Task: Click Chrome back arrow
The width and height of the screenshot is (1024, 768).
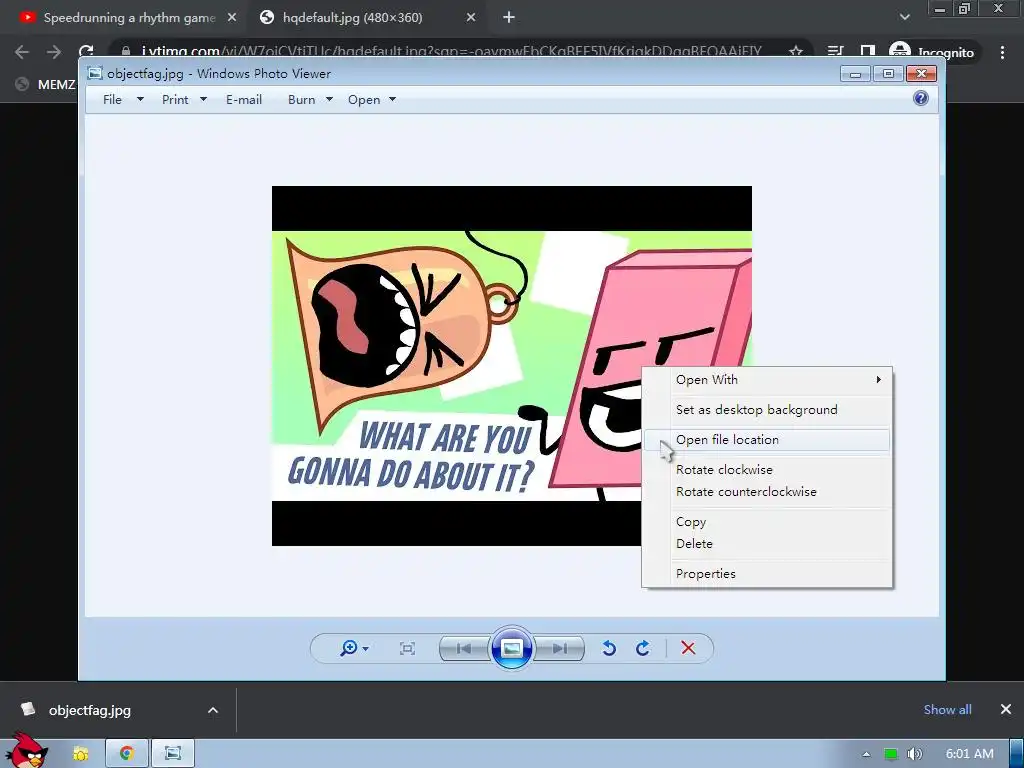Action: click(22, 52)
